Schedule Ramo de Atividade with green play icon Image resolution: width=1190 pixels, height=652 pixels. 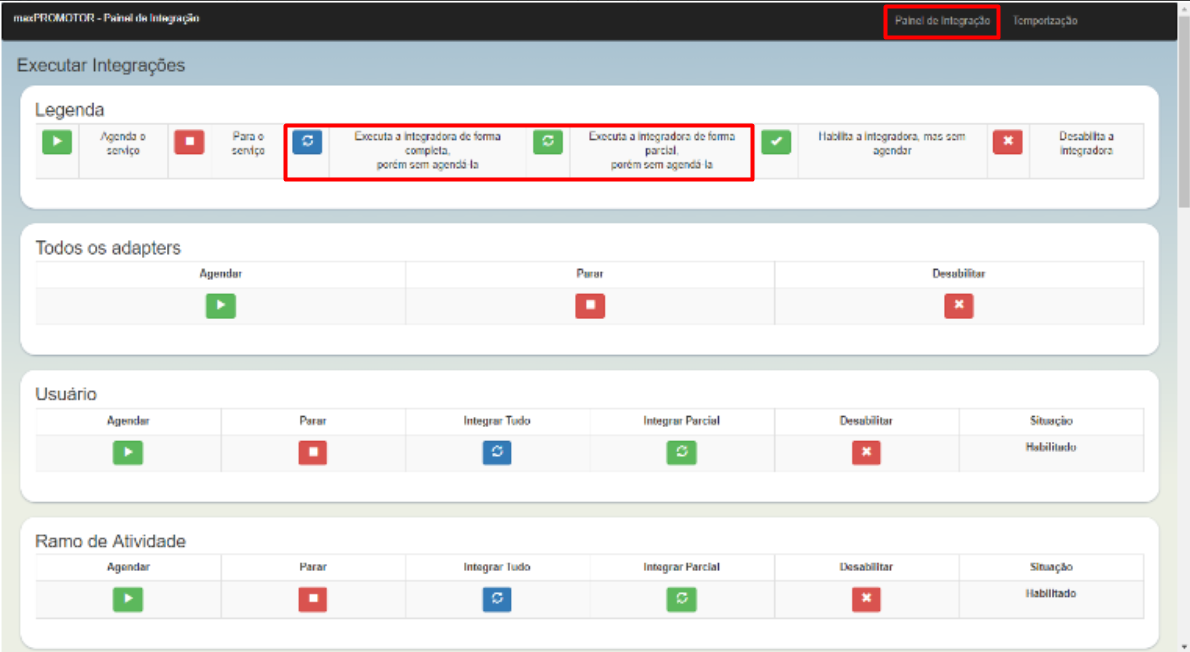click(127, 599)
